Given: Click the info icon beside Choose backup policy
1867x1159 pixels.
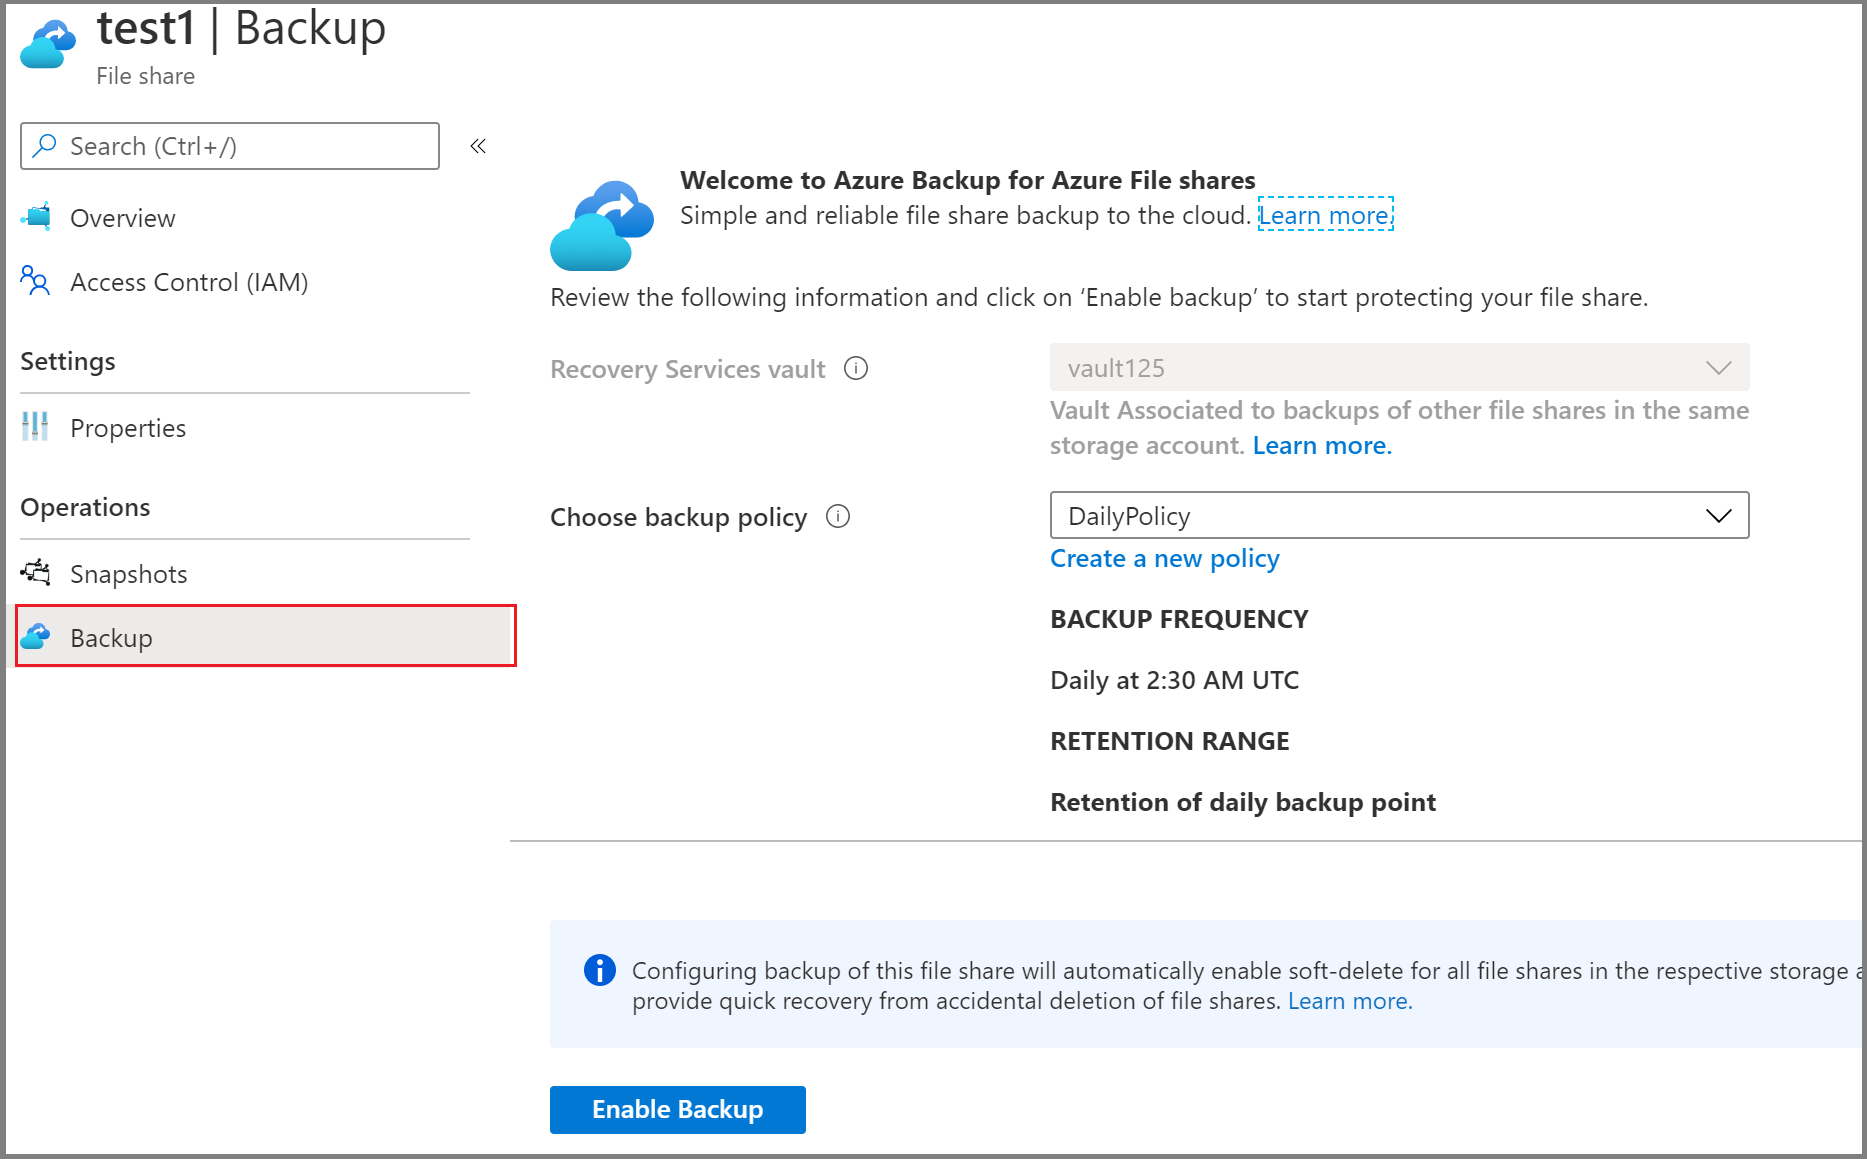Looking at the screenshot, I should pos(838,516).
